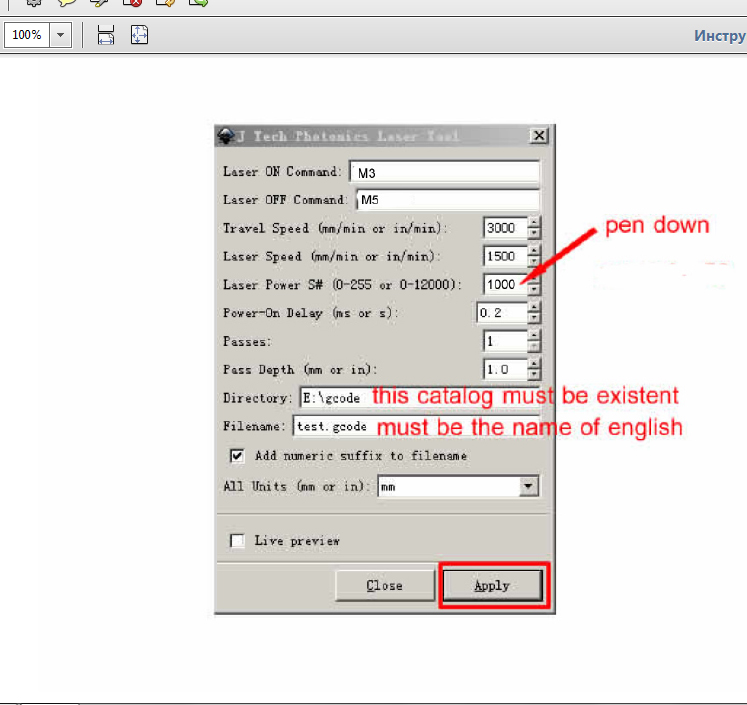Click the 'Laser Power S#' label
The height and width of the screenshot is (705, 747).
point(273,285)
